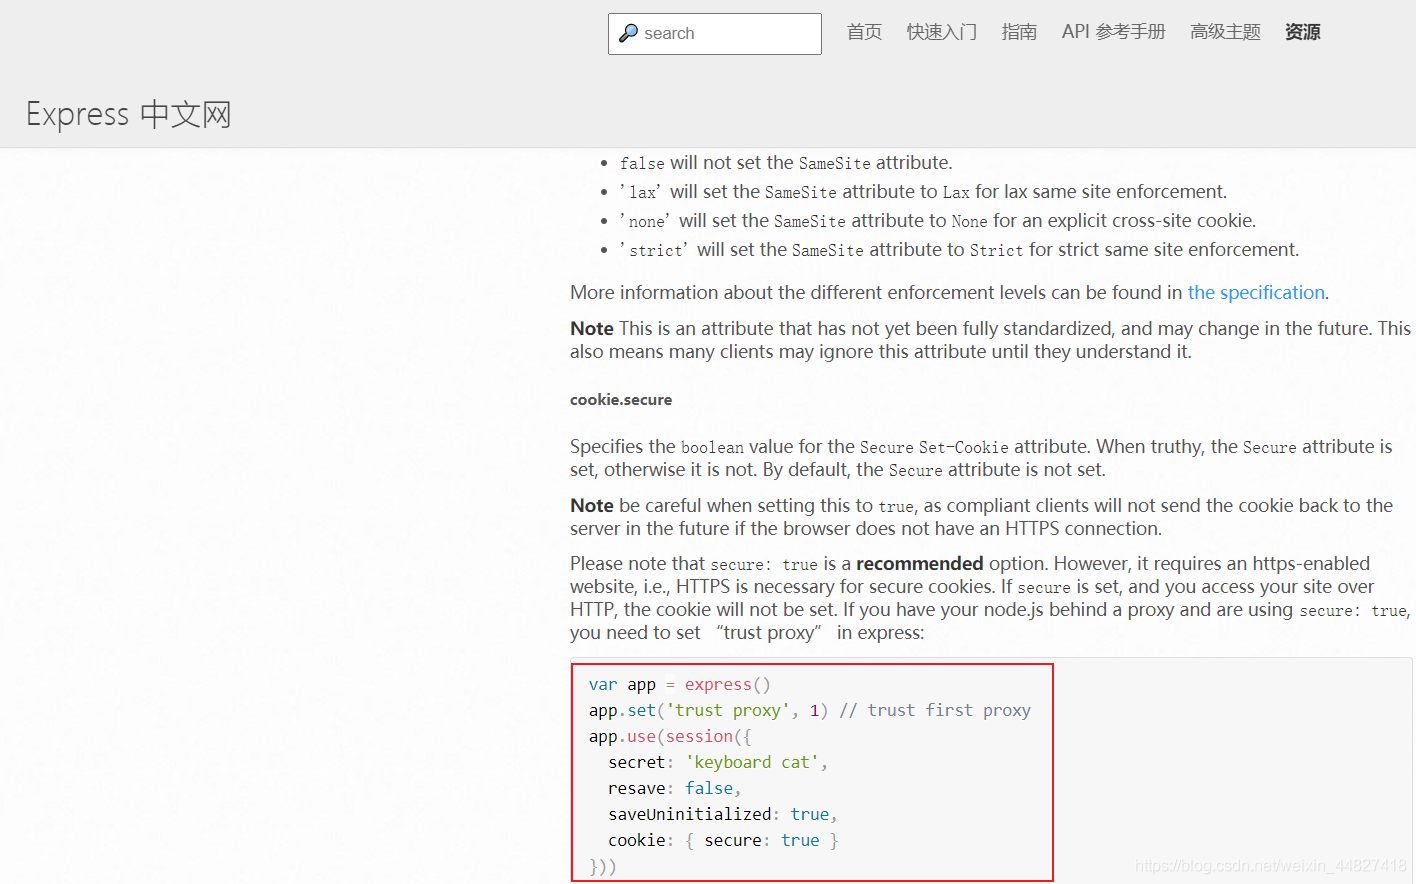Click saveUninitialized: true code line
The height and width of the screenshot is (884, 1416).
point(723,814)
